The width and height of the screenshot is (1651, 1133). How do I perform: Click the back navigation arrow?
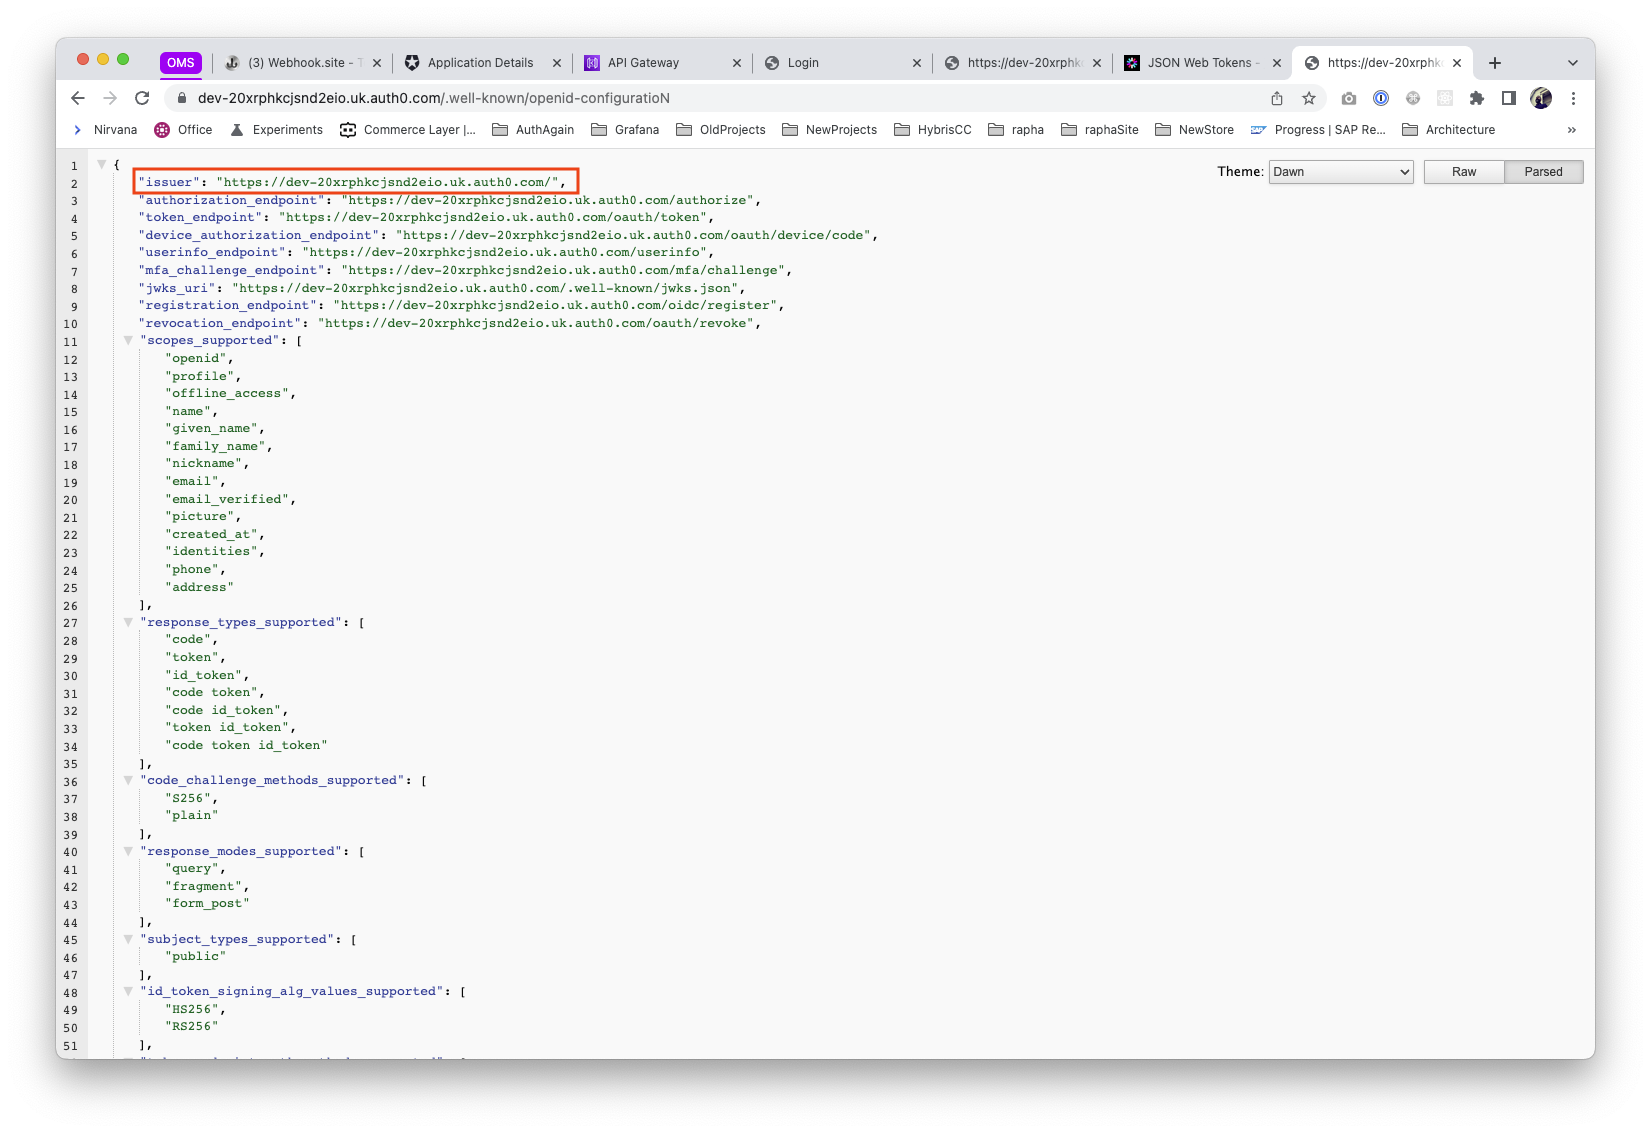[78, 98]
